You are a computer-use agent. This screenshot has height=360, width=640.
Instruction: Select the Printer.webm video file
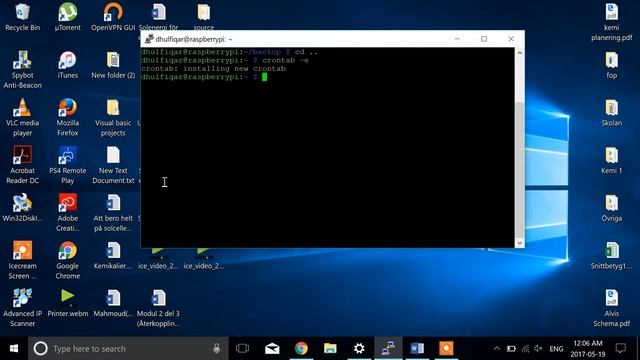(67, 303)
